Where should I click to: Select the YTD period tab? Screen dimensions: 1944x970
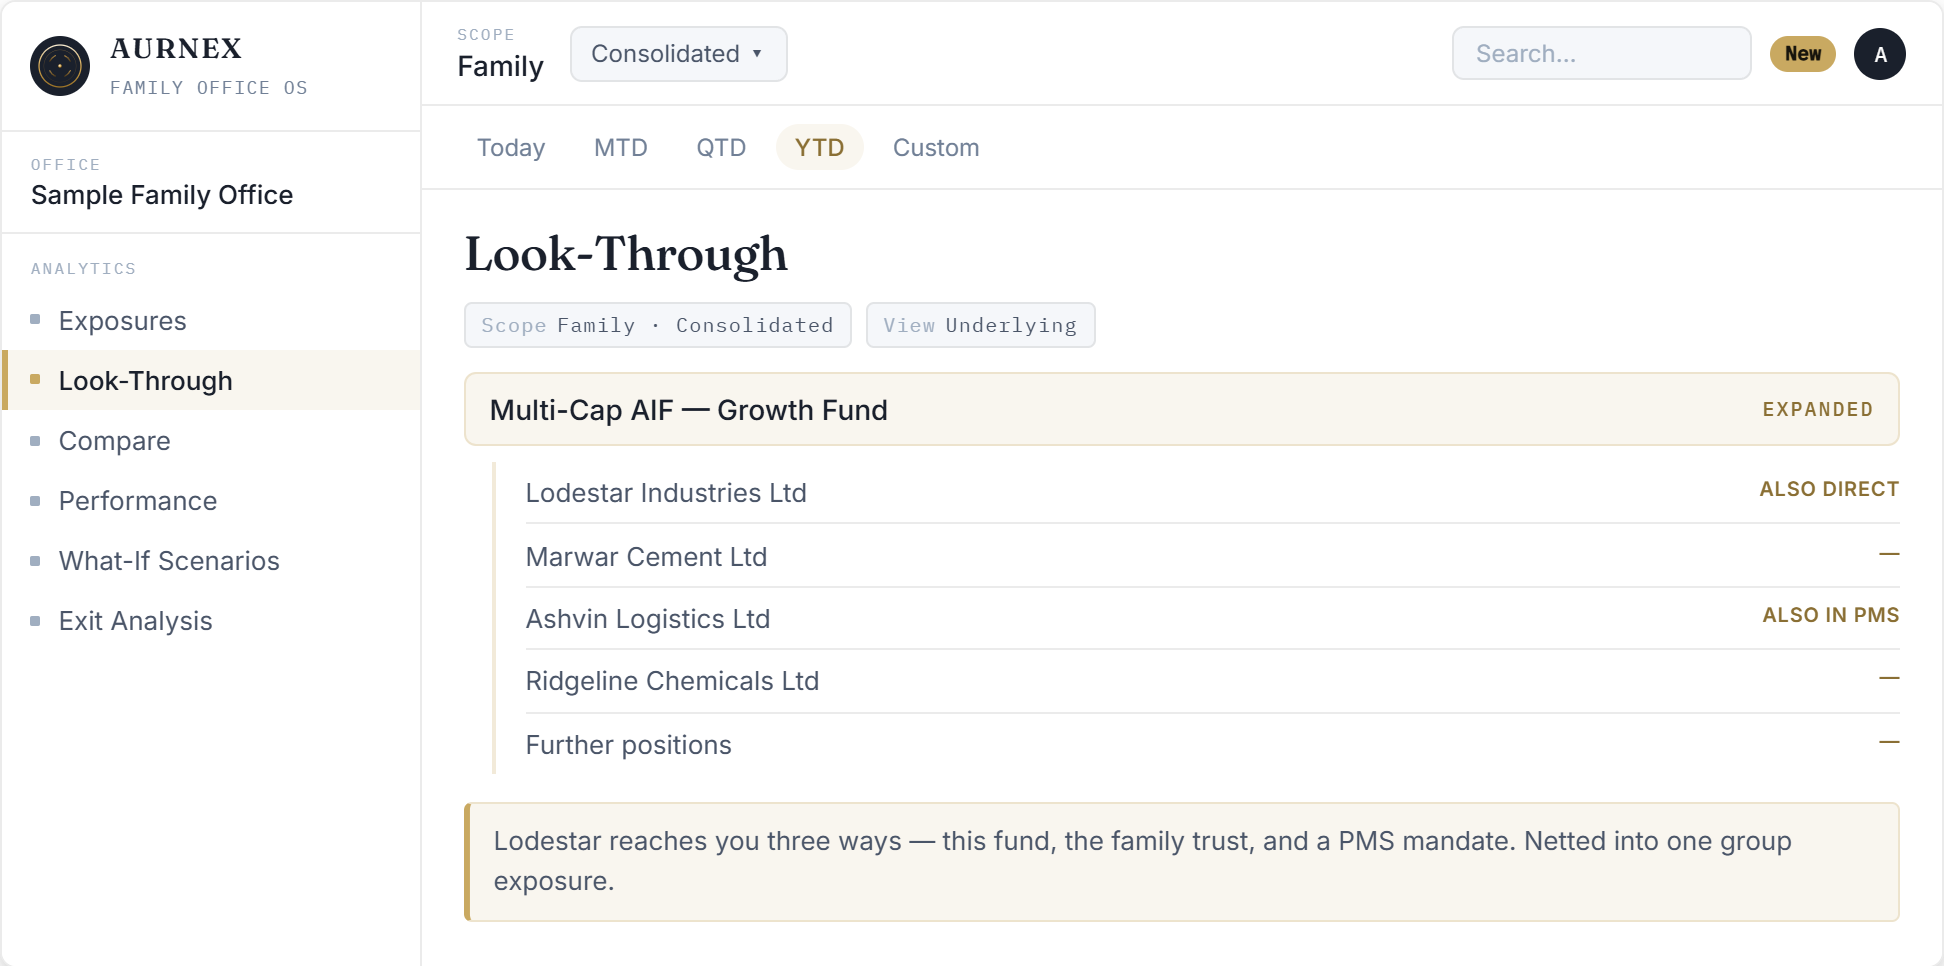819,147
